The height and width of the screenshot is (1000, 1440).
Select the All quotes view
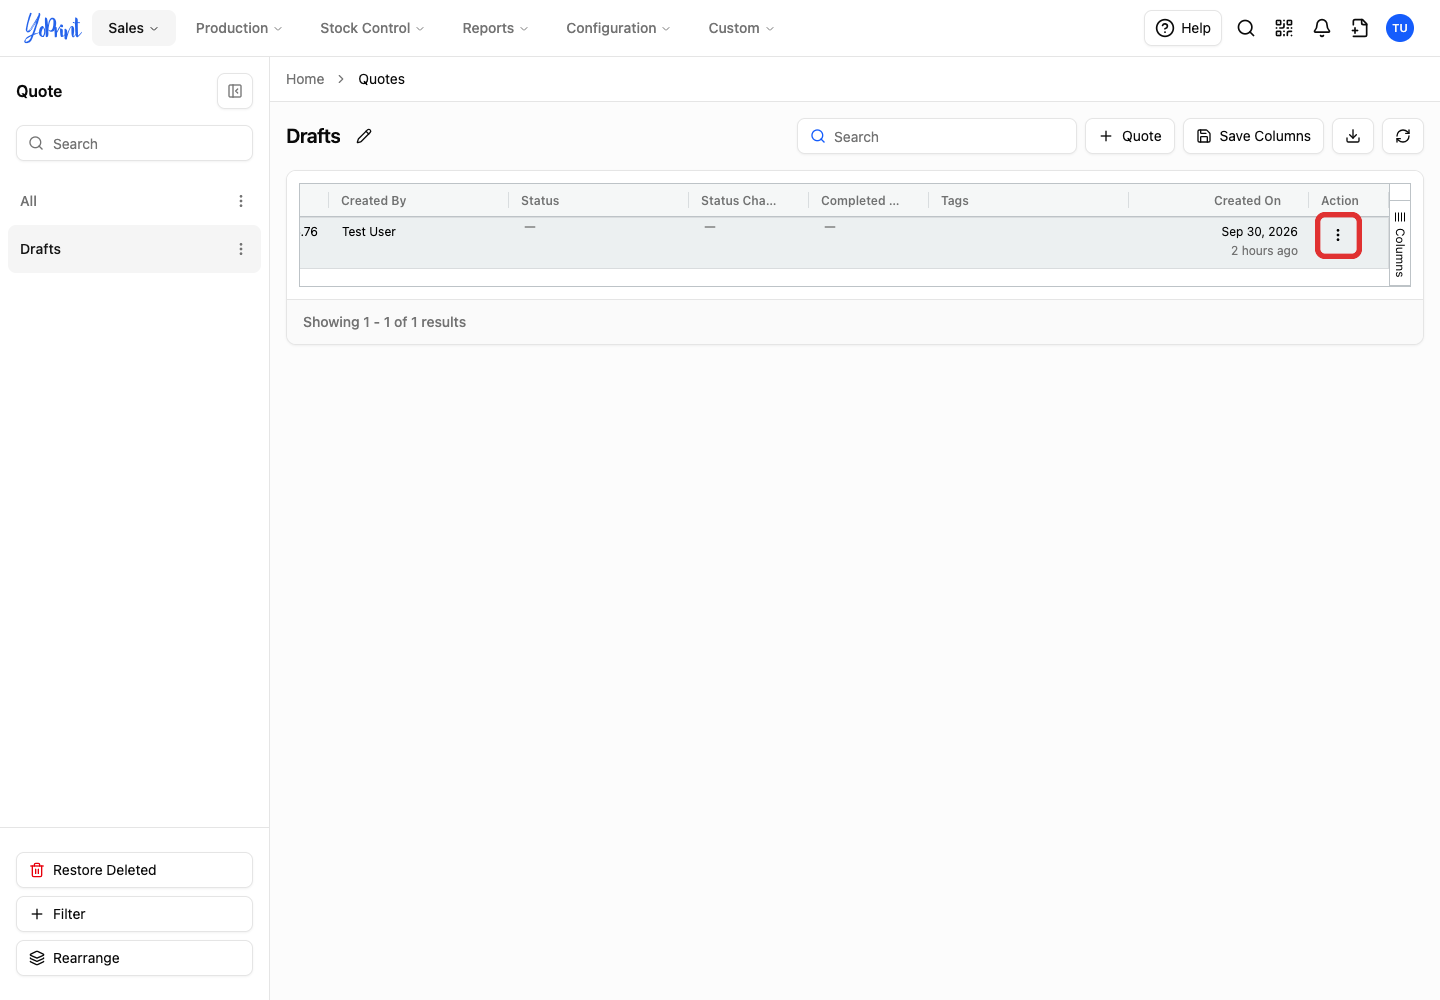point(134,201)
